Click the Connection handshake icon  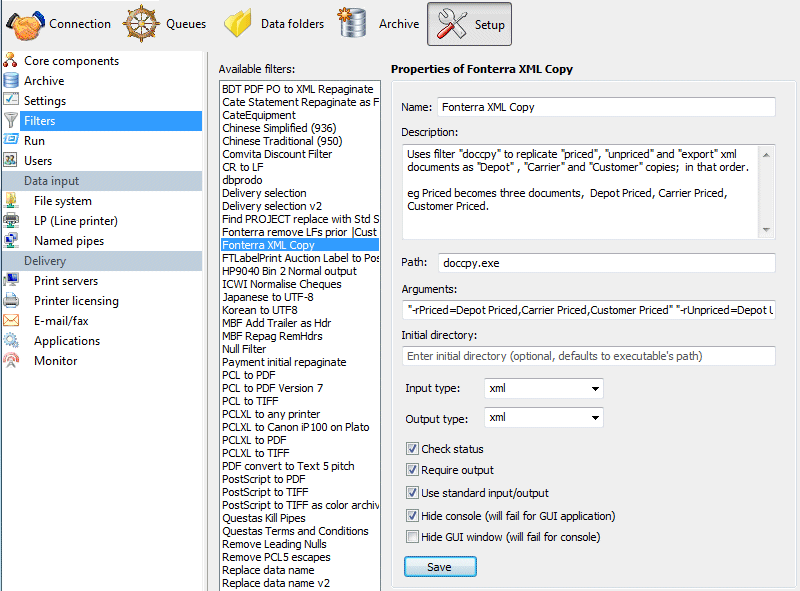pos(25,24)
